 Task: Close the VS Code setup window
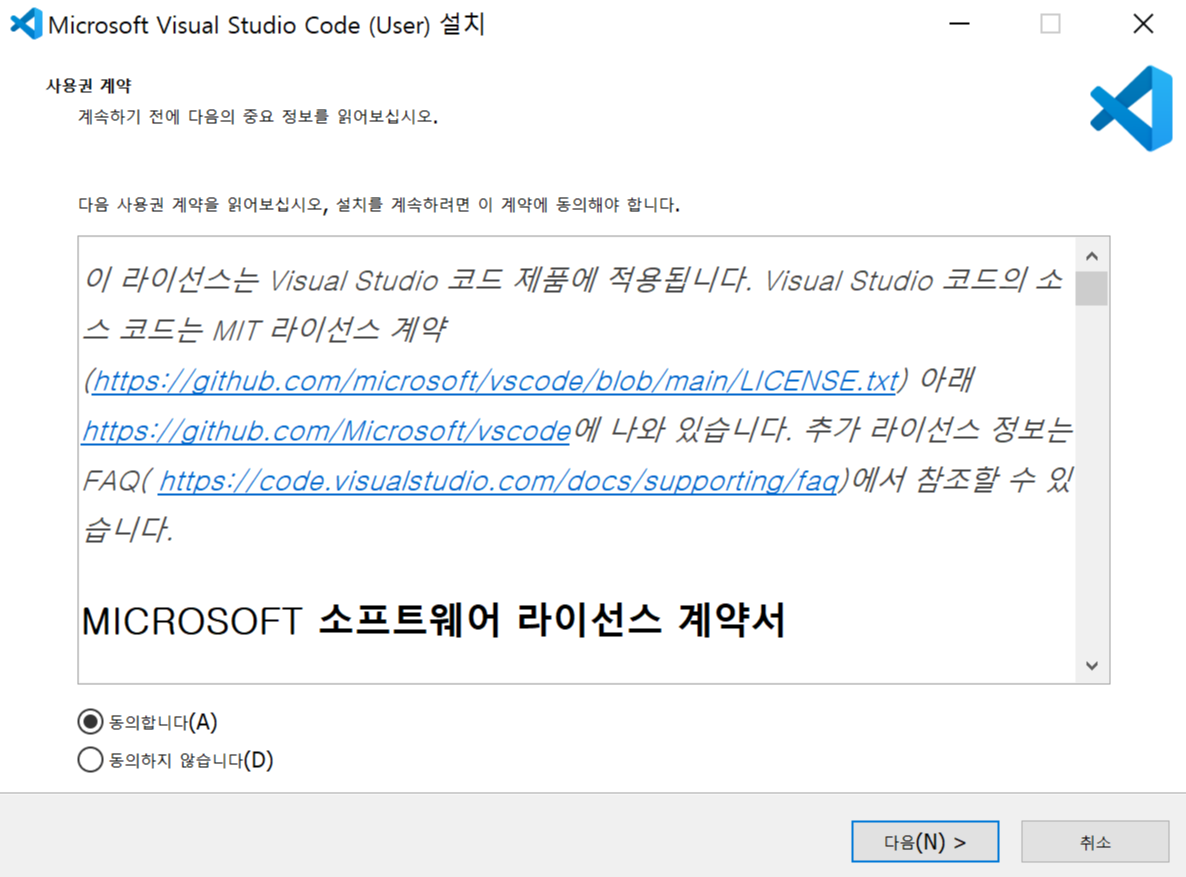point(1143,23)
